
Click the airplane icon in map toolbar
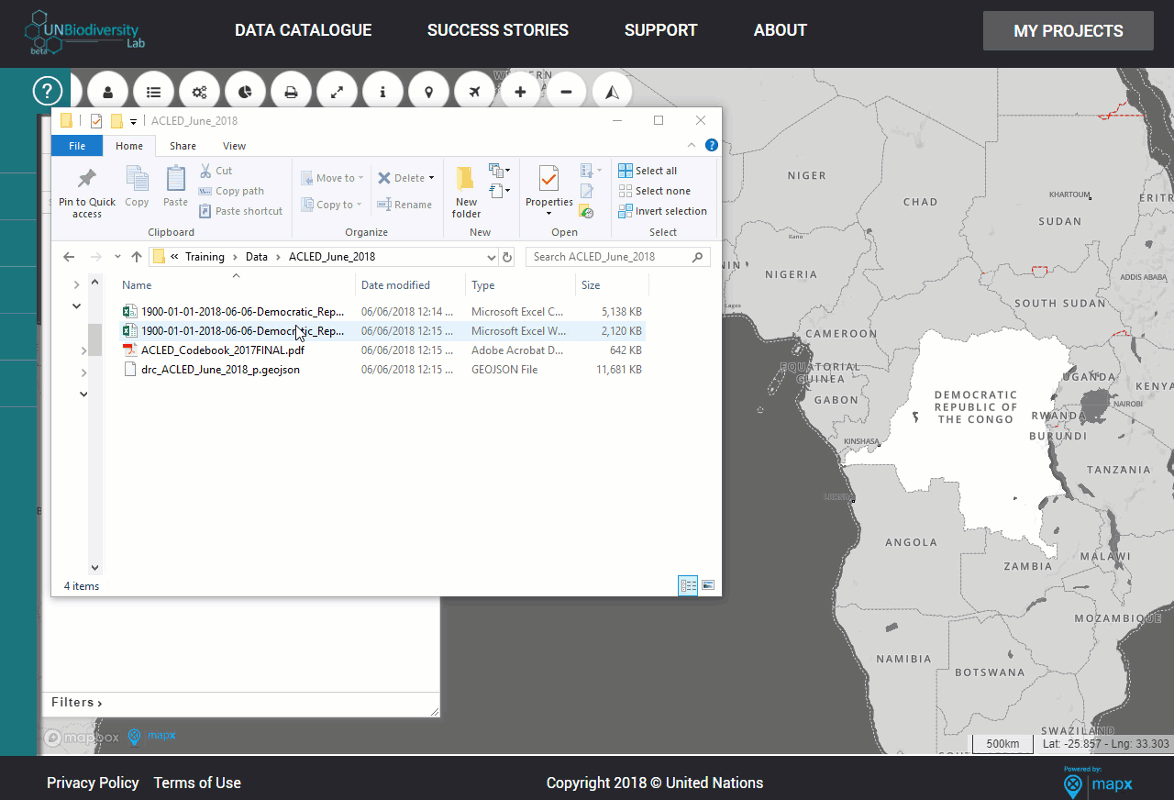(x=475, y=92)
